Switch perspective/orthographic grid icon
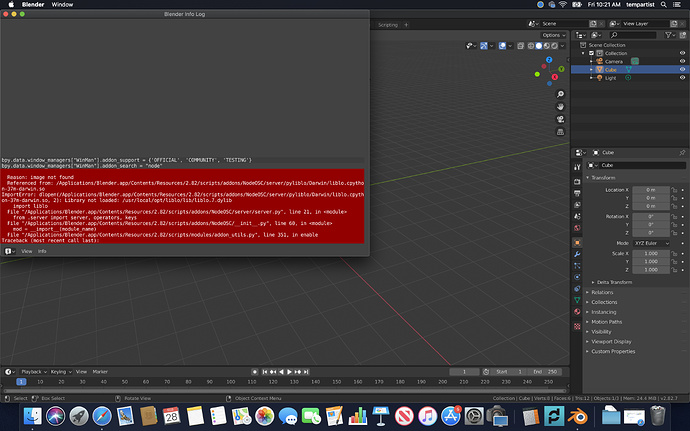This screenshot has width=690, height=431. 560,132
